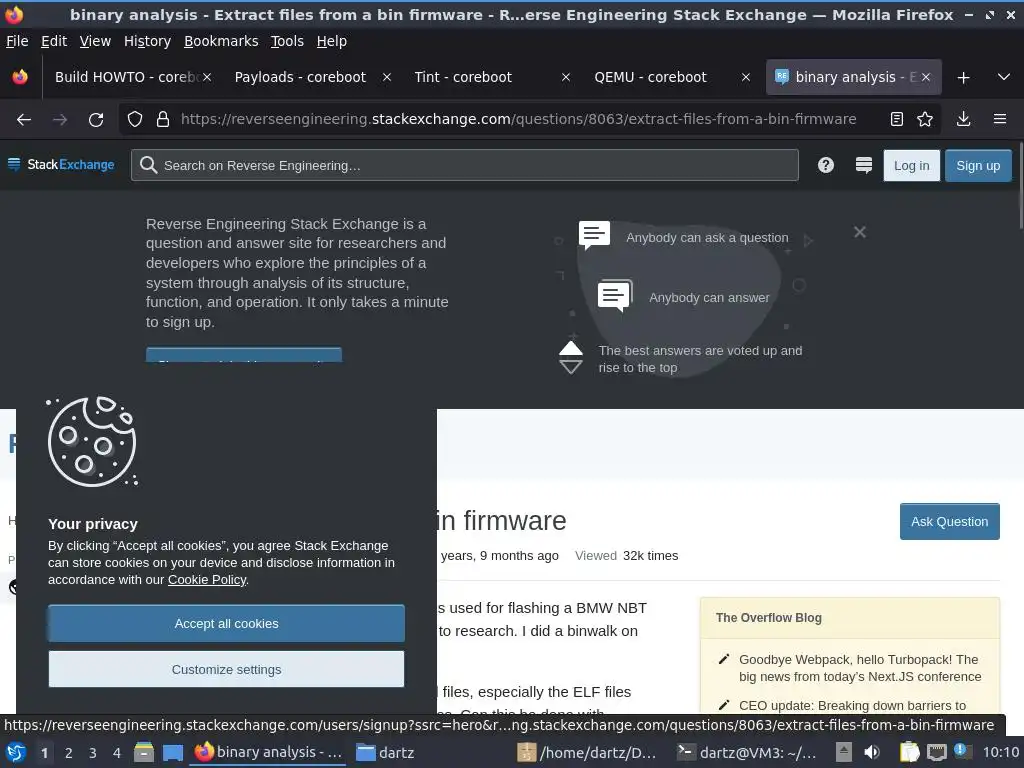Switch to workspace 2

pyautogui.click(x=69, y=753)
